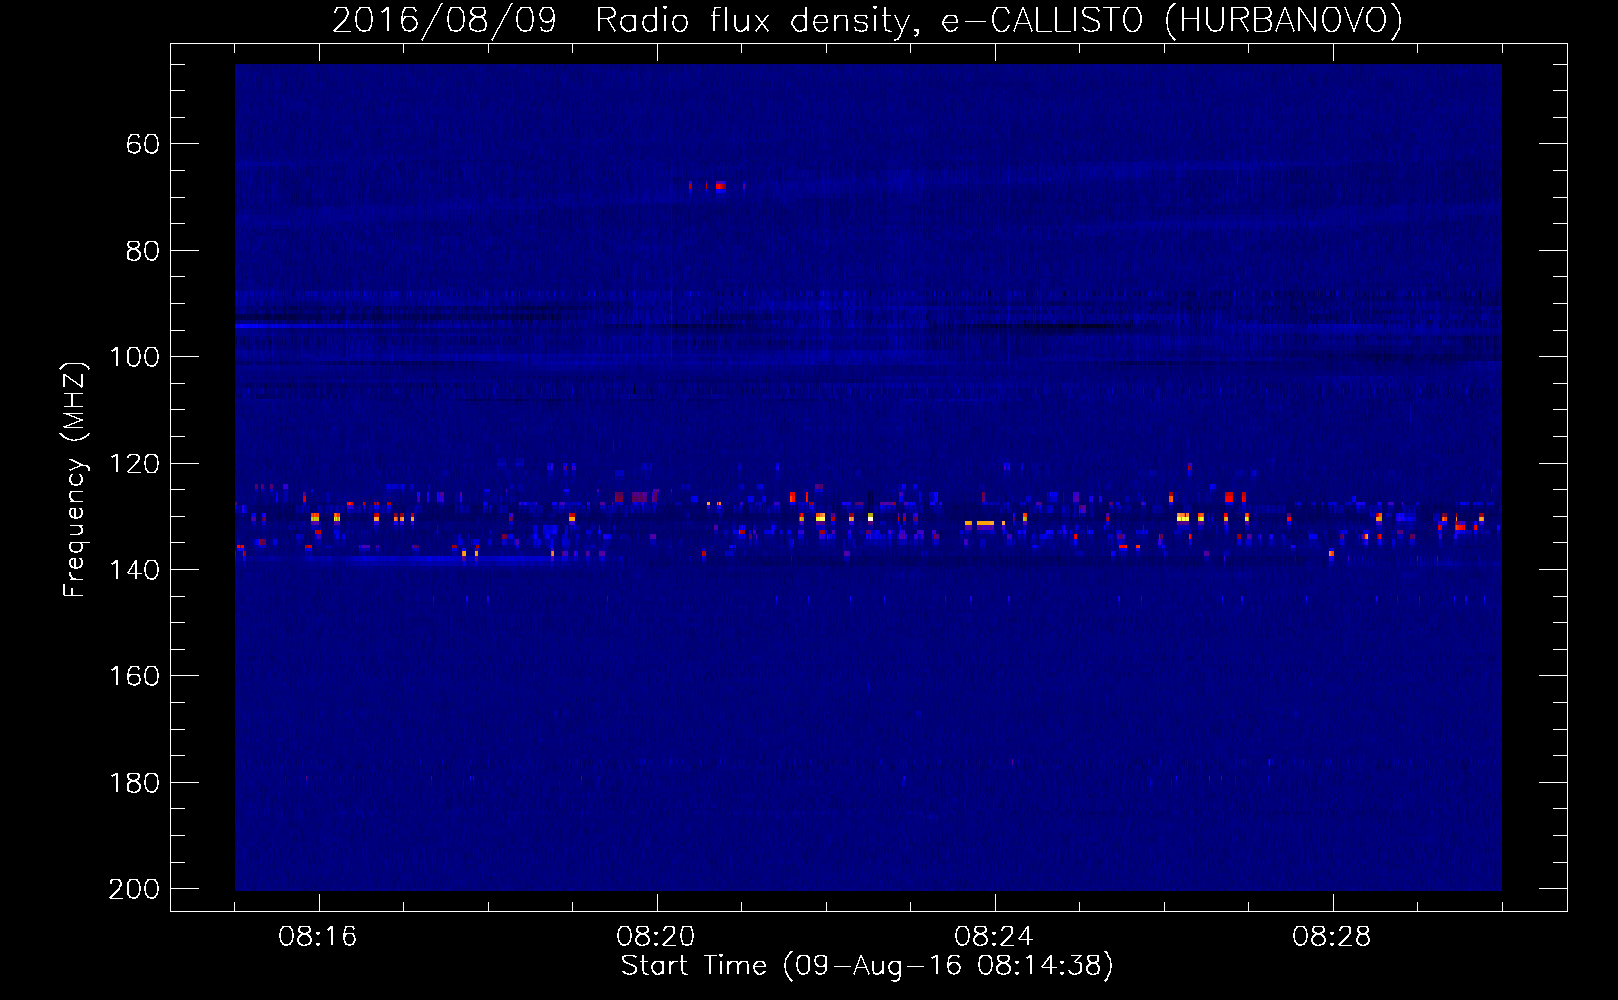Click the 08:16 time tick label
The height and width of the screenshot is (1000, 1618).
pos(318,937)
